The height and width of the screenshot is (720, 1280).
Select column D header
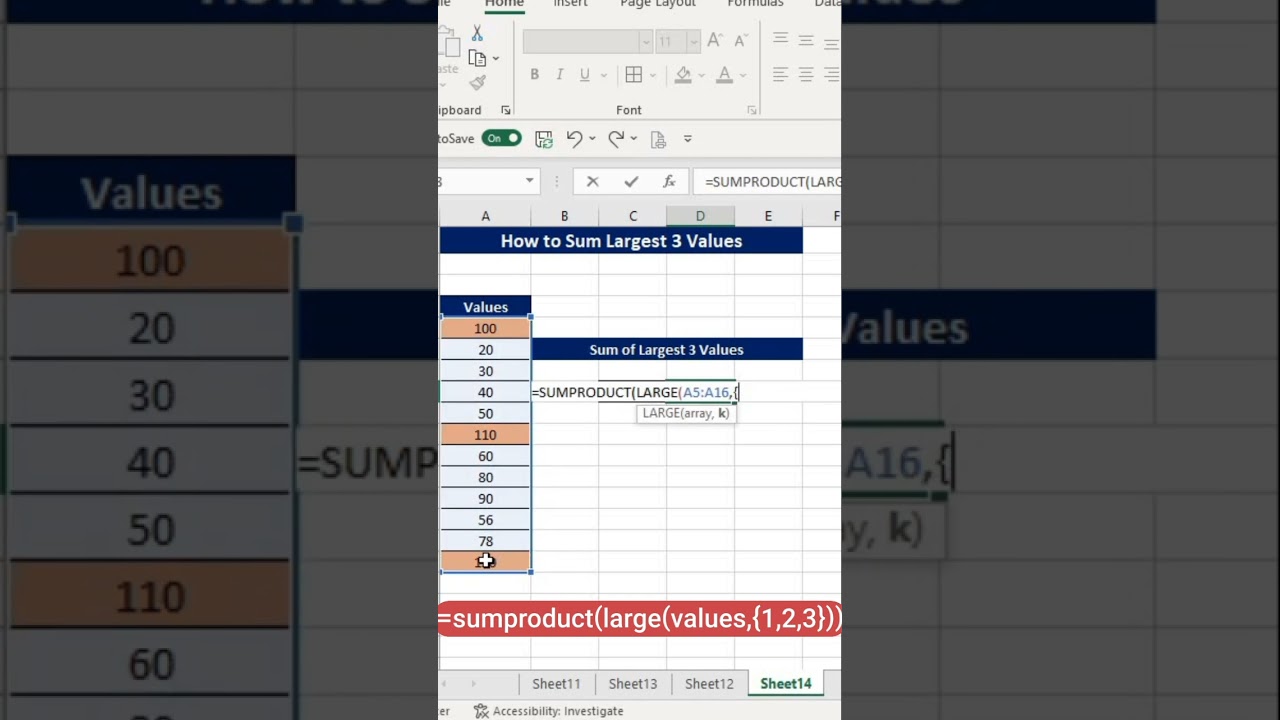click(x=700, y=216)
